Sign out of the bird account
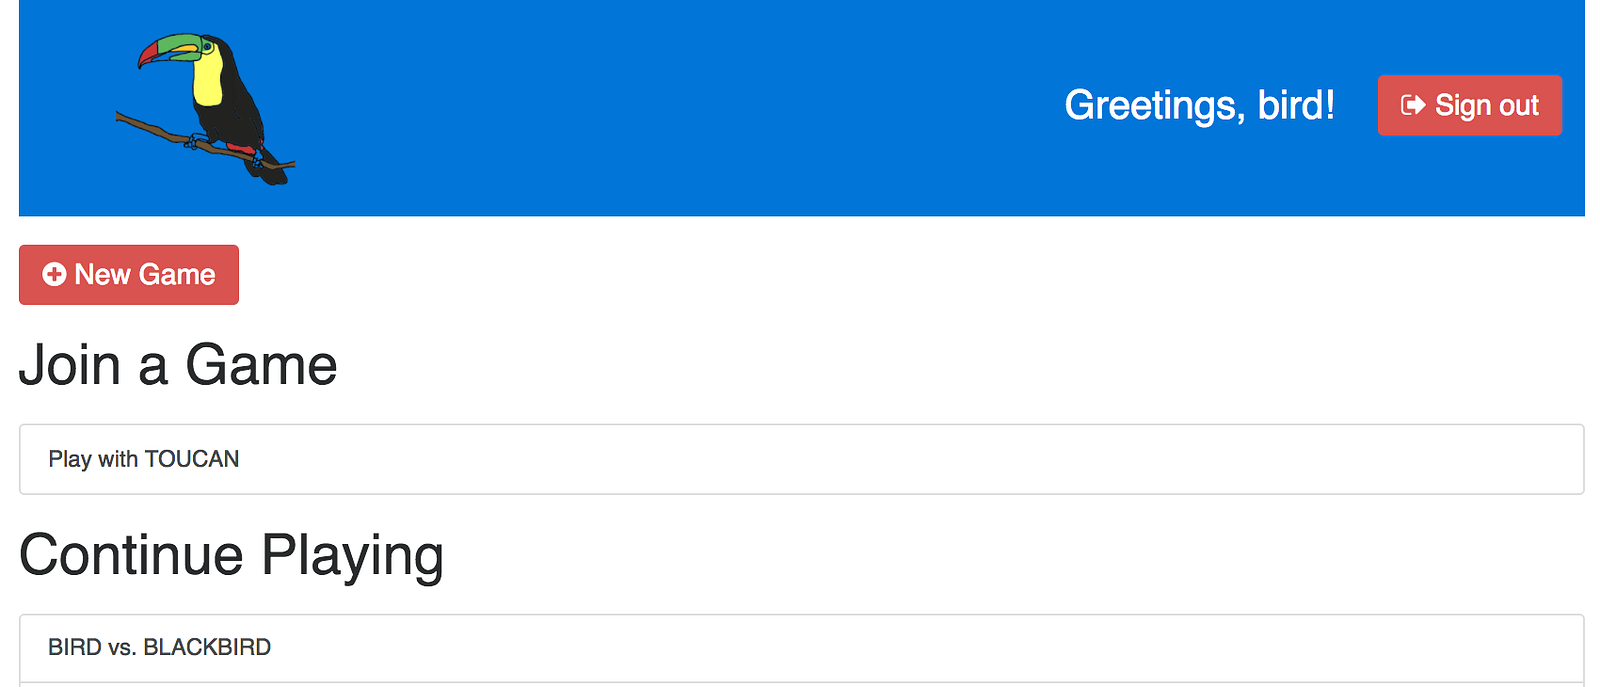 click(x=1469, y=105)
